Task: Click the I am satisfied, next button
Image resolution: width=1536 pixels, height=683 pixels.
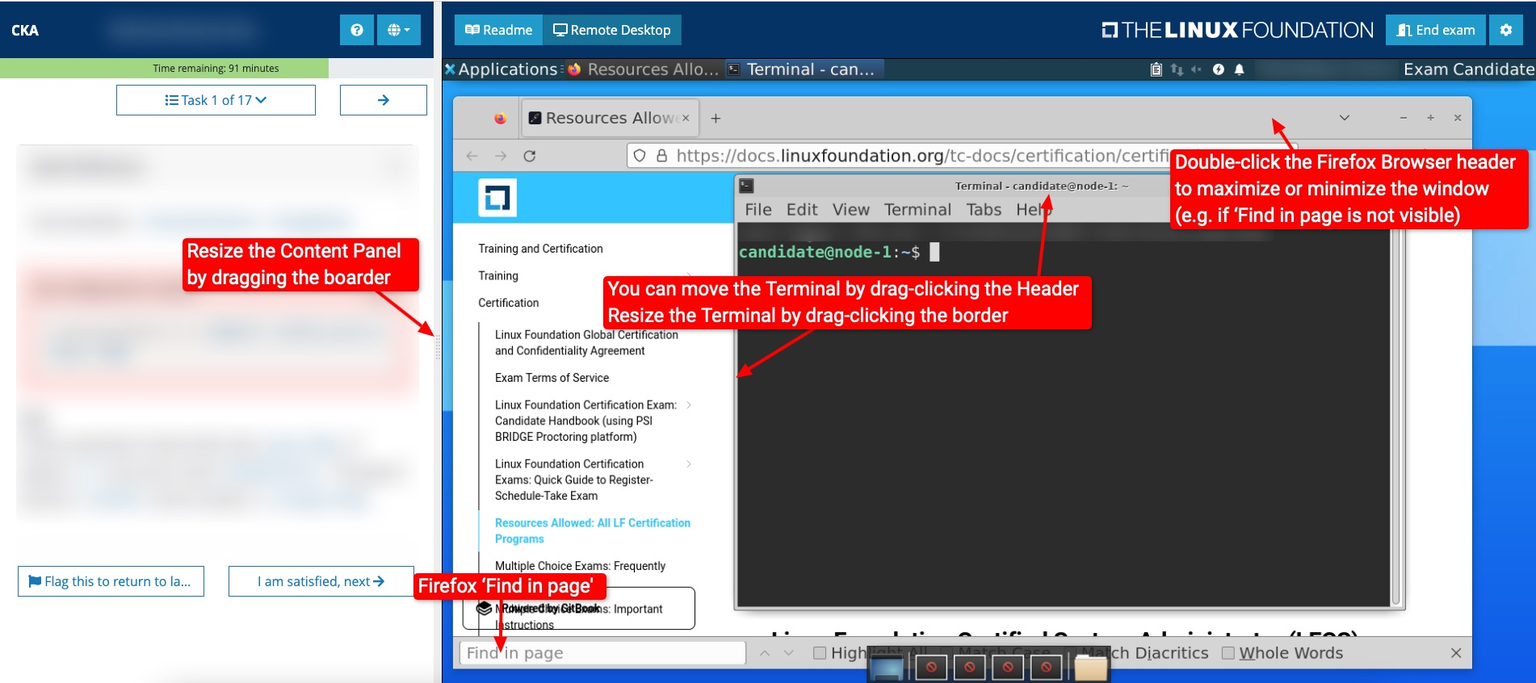Action: coord(321,581)
